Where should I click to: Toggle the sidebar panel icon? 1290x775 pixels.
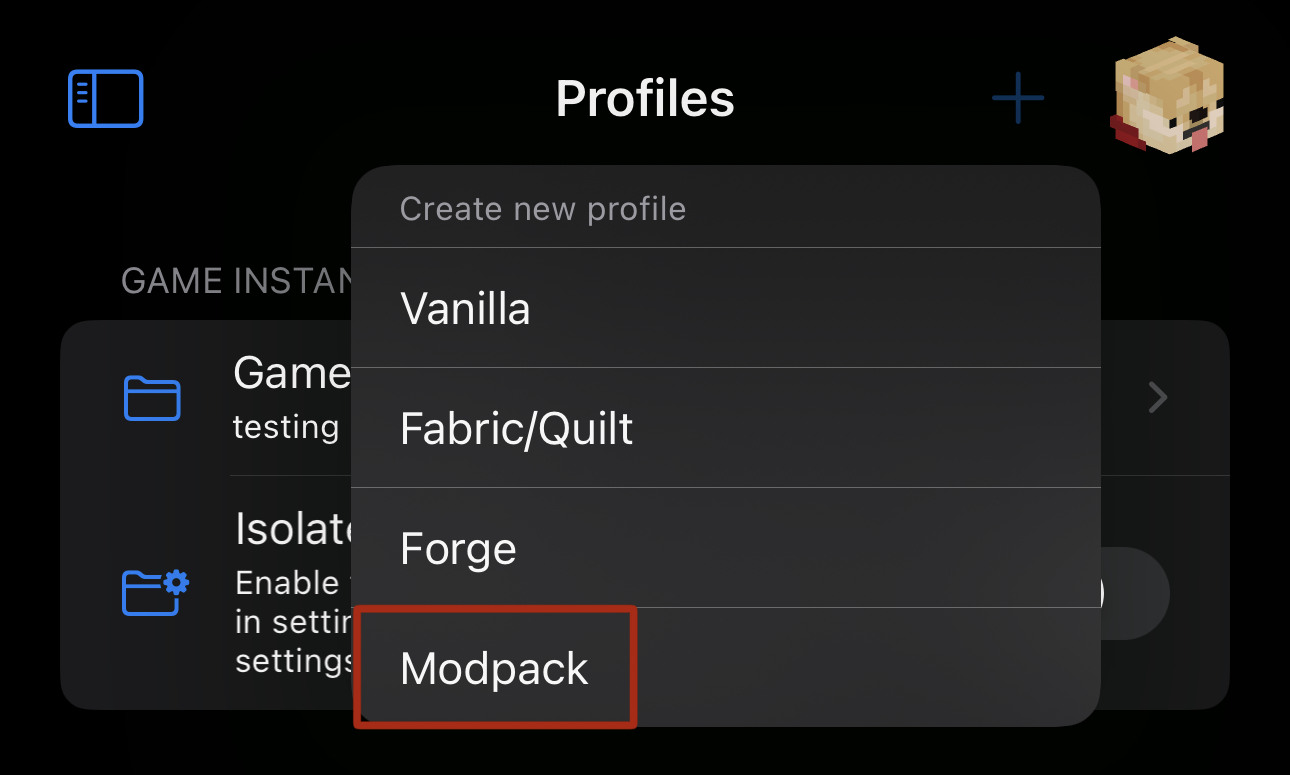pyautogui.click(x=105, y=99)
